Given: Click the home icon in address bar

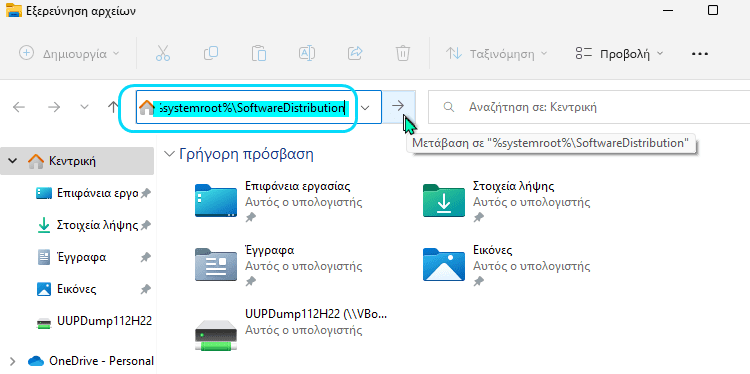Looking at the screenshot, I should 146,108.
